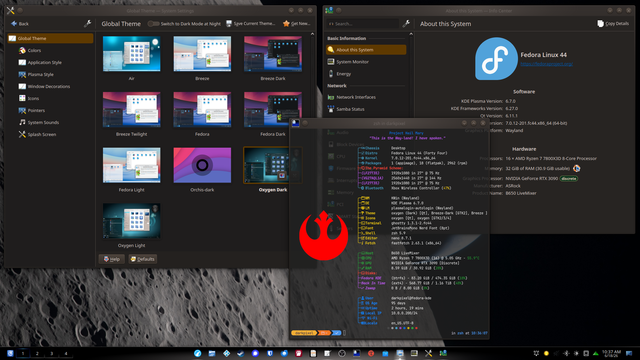Image resolution: width=640 pixels, height=360 pixels.
Task: Open the Info Center search options wrench
Action: point(406,24)
